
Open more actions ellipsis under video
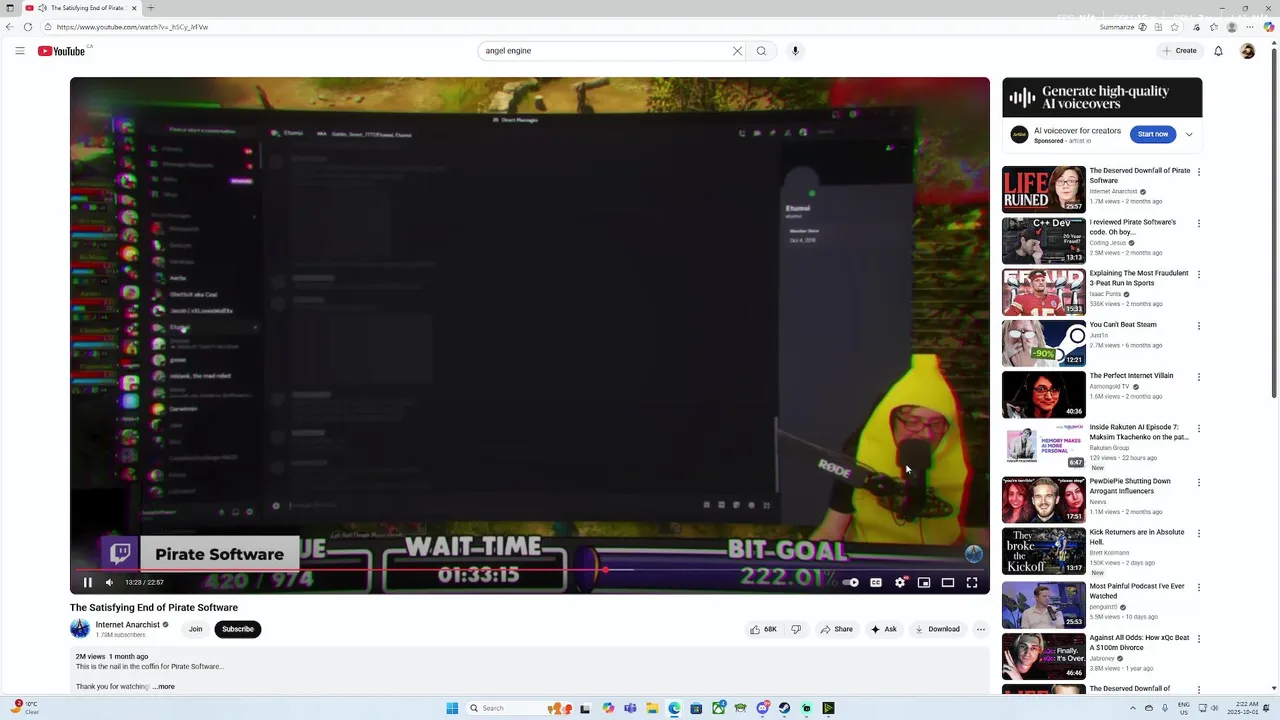click(980, 629)
